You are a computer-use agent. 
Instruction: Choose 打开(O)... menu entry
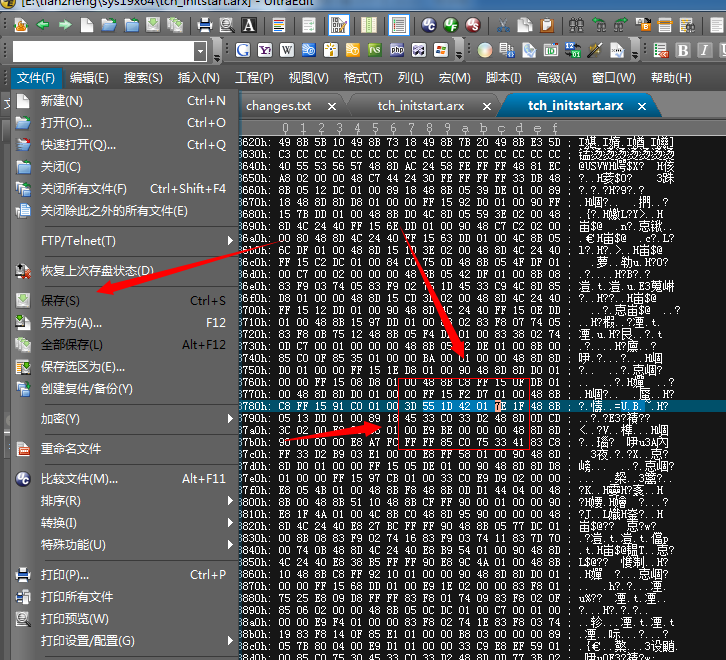click(125, 123)
